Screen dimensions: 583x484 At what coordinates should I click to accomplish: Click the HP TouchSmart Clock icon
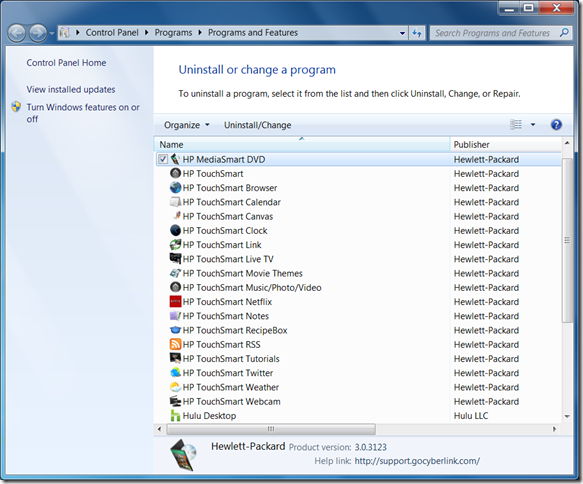175,230
